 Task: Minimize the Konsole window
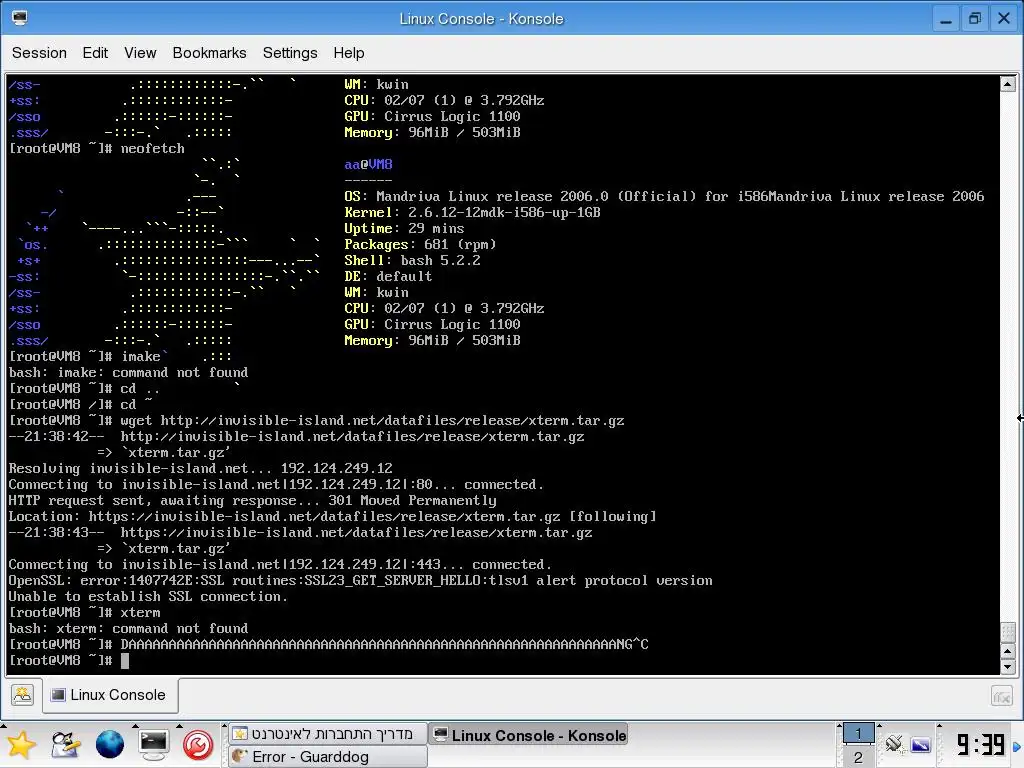coord(946,18)
